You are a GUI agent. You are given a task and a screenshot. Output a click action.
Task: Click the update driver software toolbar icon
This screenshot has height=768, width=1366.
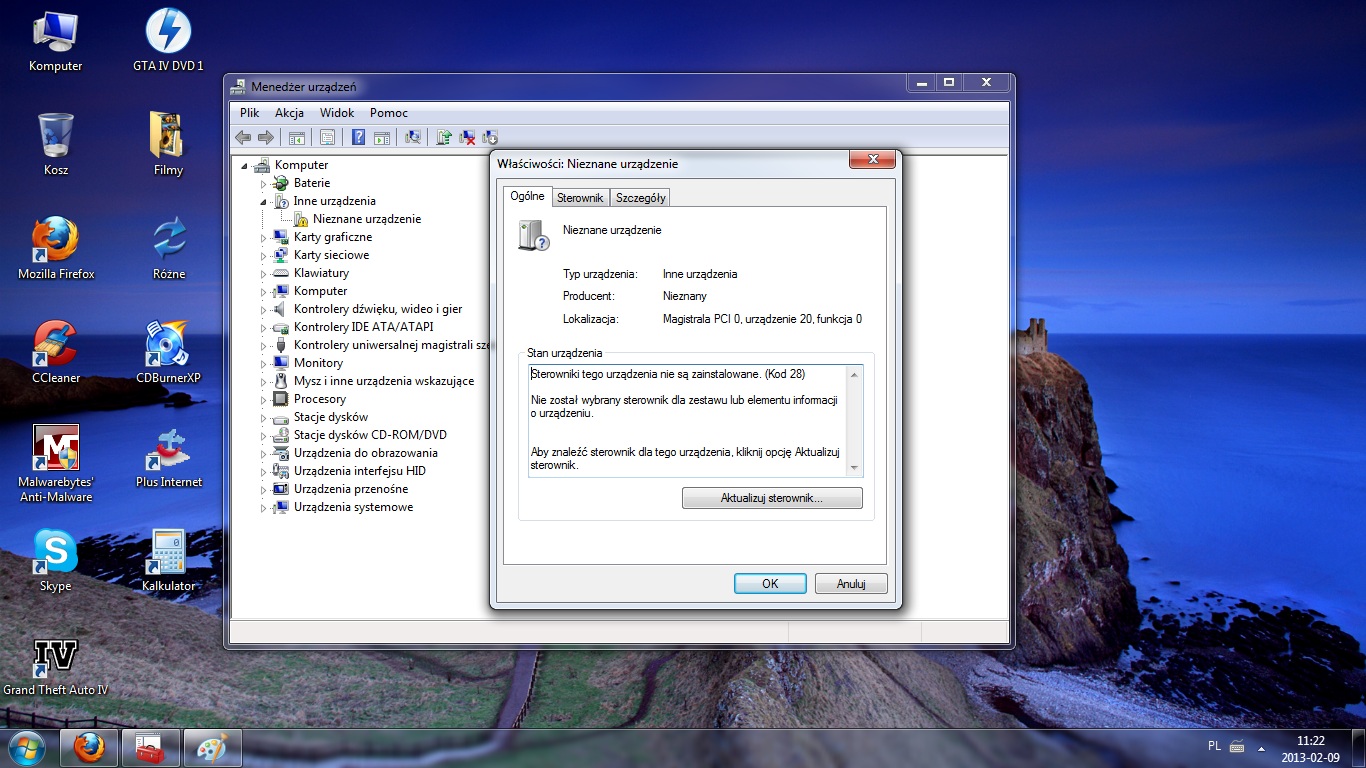[443, 137]
